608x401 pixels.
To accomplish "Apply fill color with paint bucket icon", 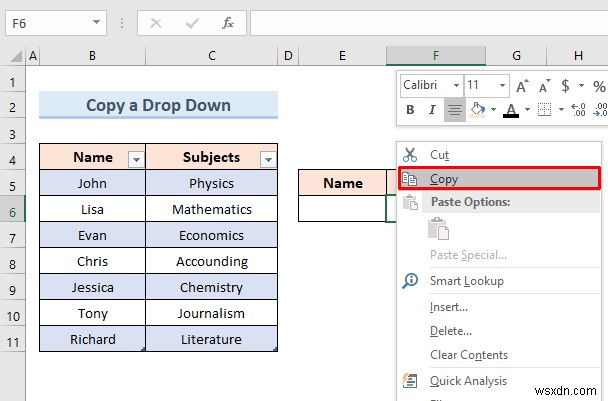I will (477, 110).
